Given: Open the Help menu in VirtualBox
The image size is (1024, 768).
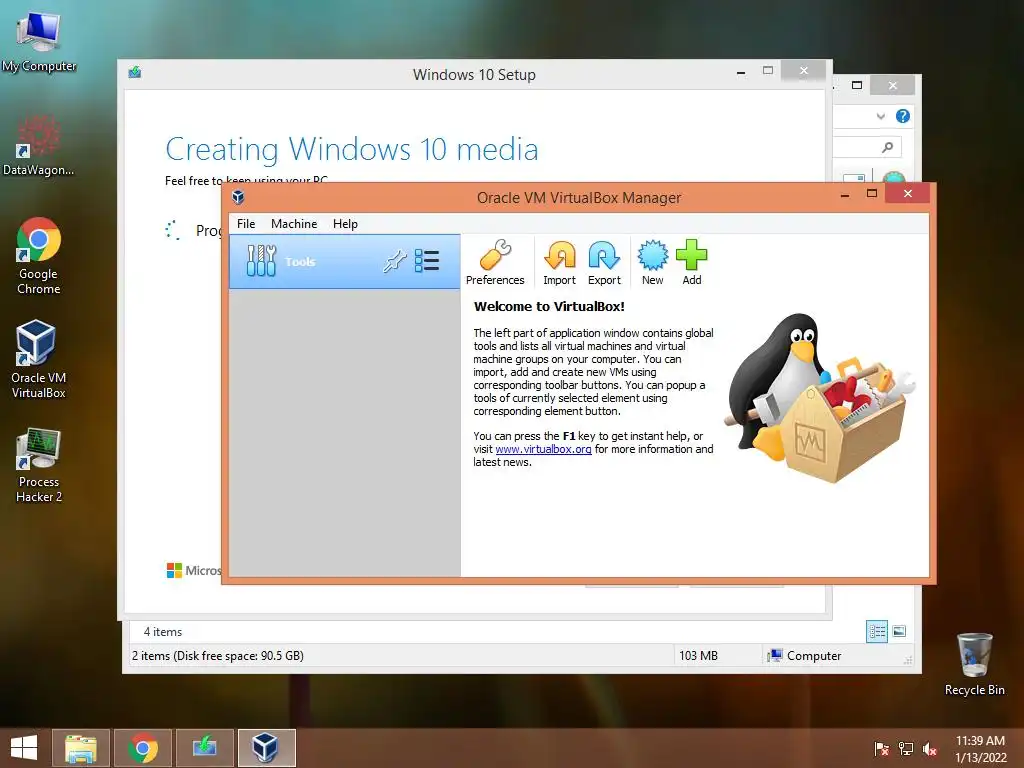Looking at the screenshot, I should pos(345,223).
